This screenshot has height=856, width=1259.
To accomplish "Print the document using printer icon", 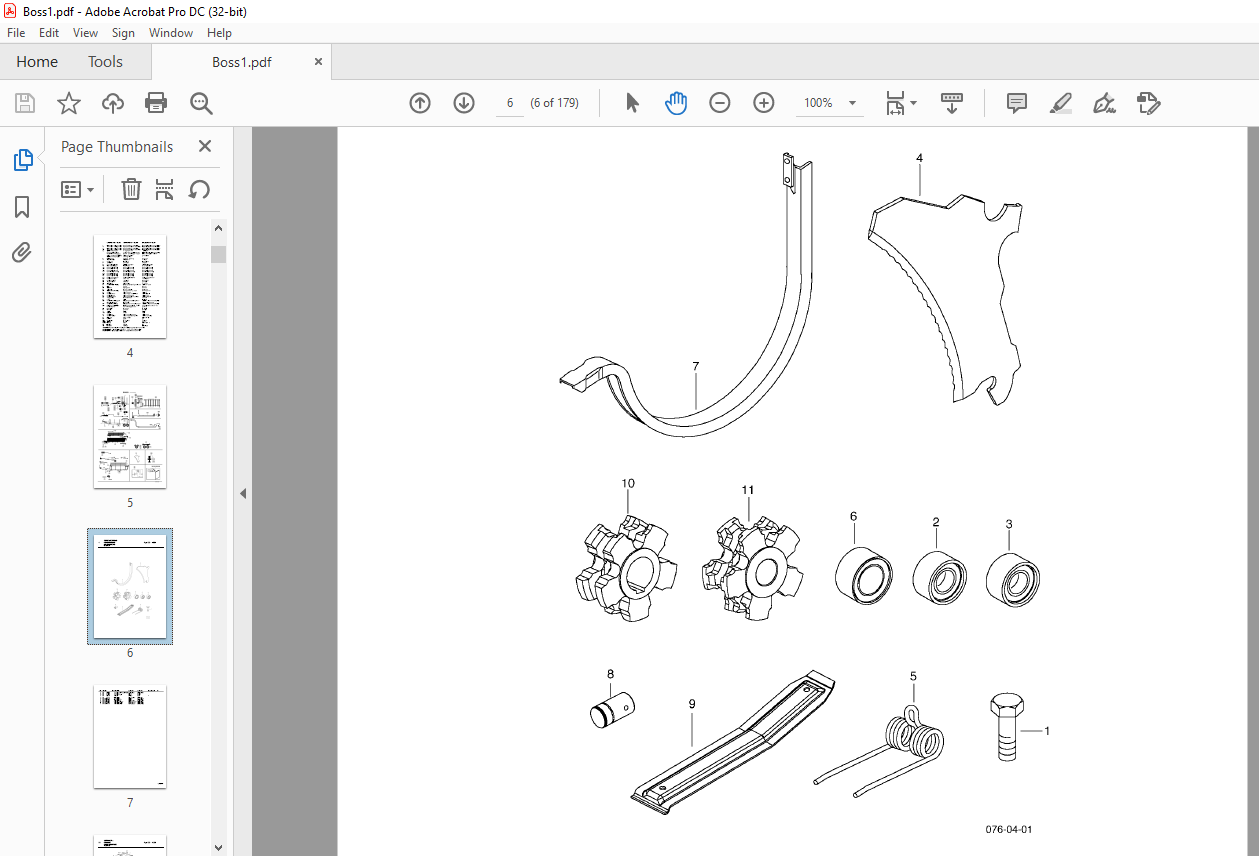I will (x=156, y=103).
